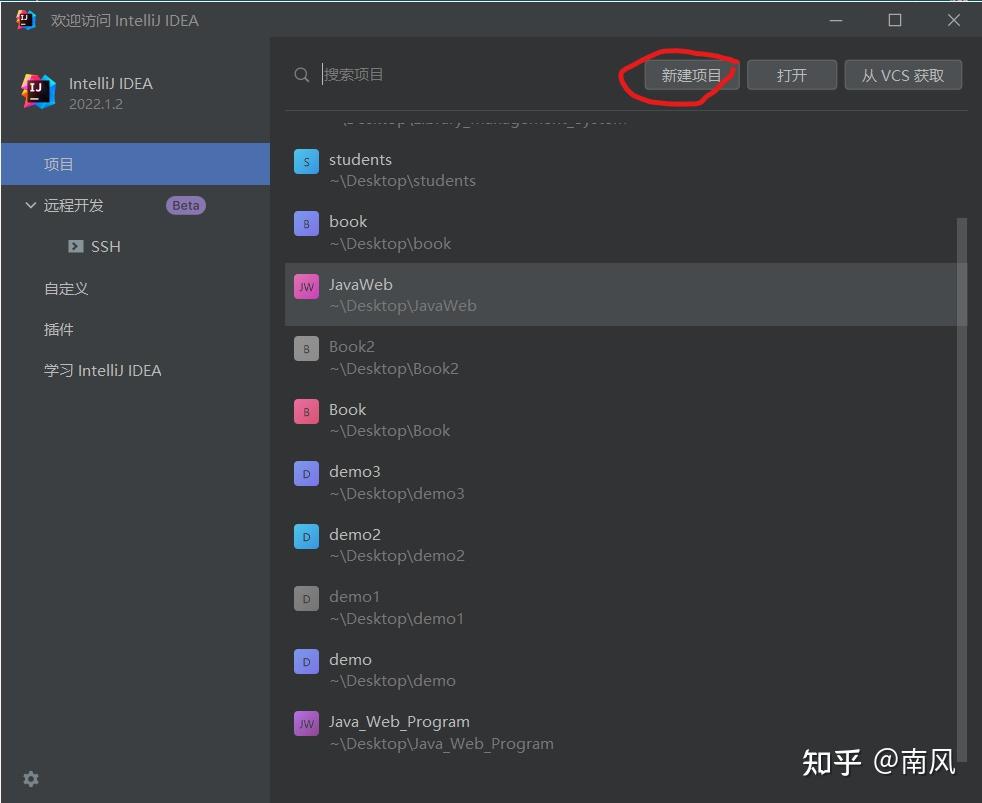This screenshot has width=982, height=803.
Task: Click path ~\Desktop\Java_Web_Program
Action: tap(442, 743)
